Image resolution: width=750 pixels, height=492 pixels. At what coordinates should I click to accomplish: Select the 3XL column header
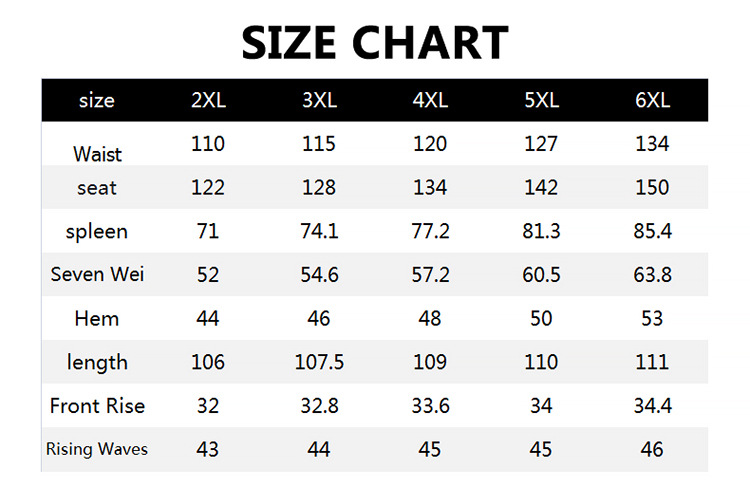point(319,100)
